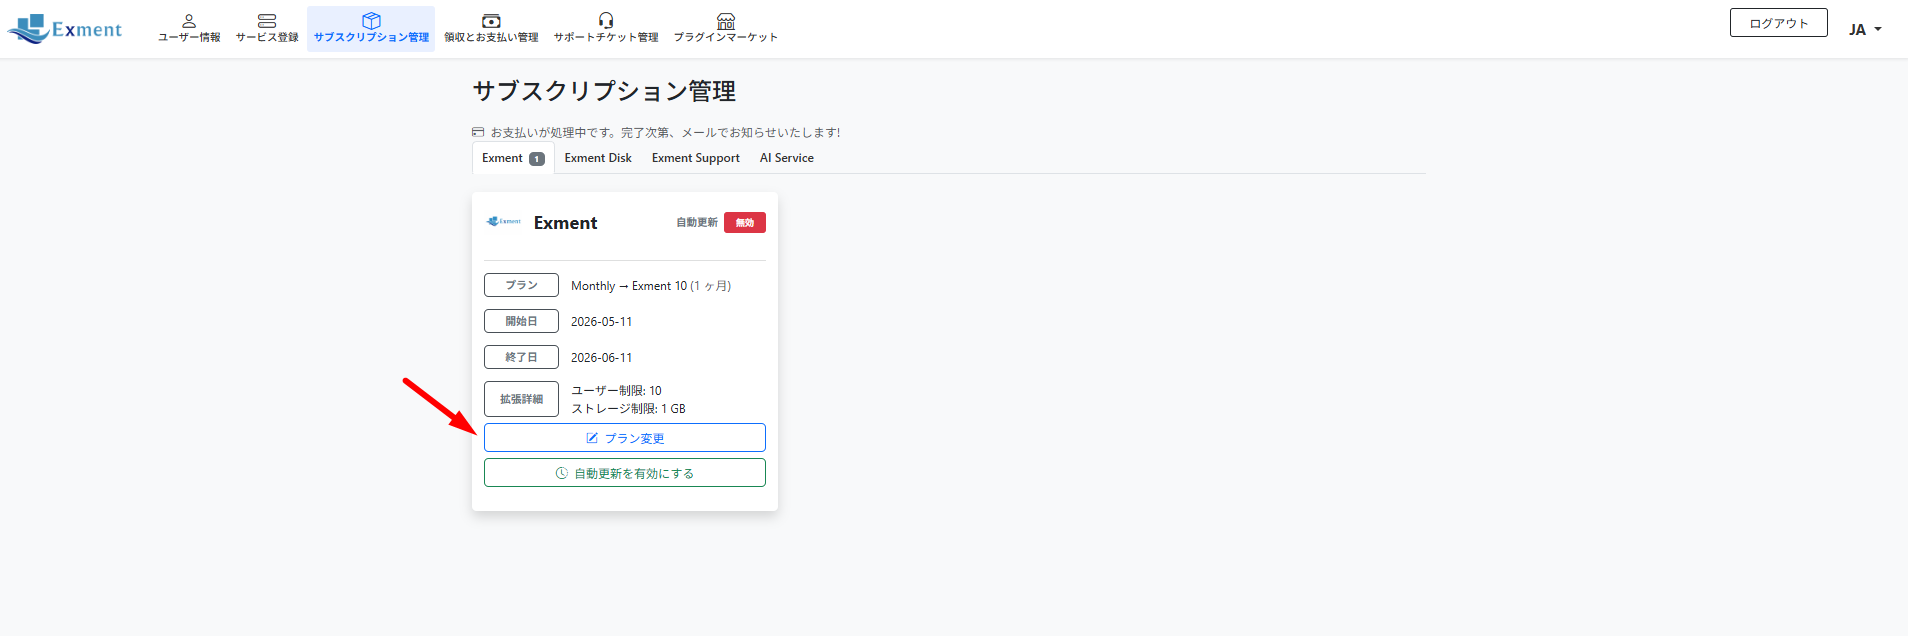Click 自動更新を有効にする button
The height and width of the screenshot is (636, 1908).
coord(625,473)
